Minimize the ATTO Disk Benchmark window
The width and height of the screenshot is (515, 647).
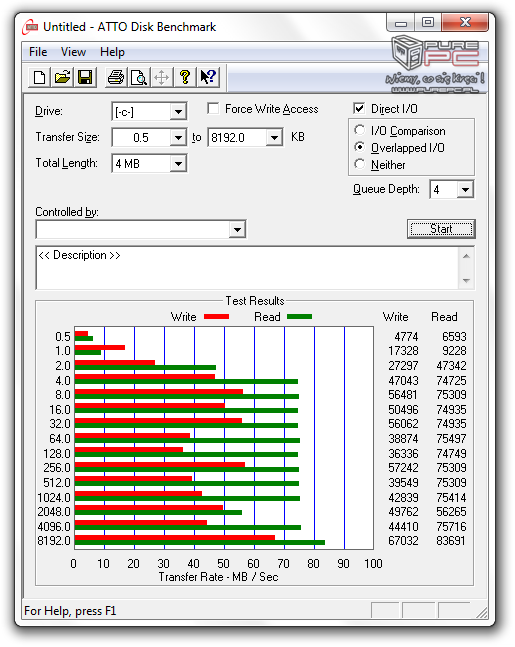pos(401,23)
